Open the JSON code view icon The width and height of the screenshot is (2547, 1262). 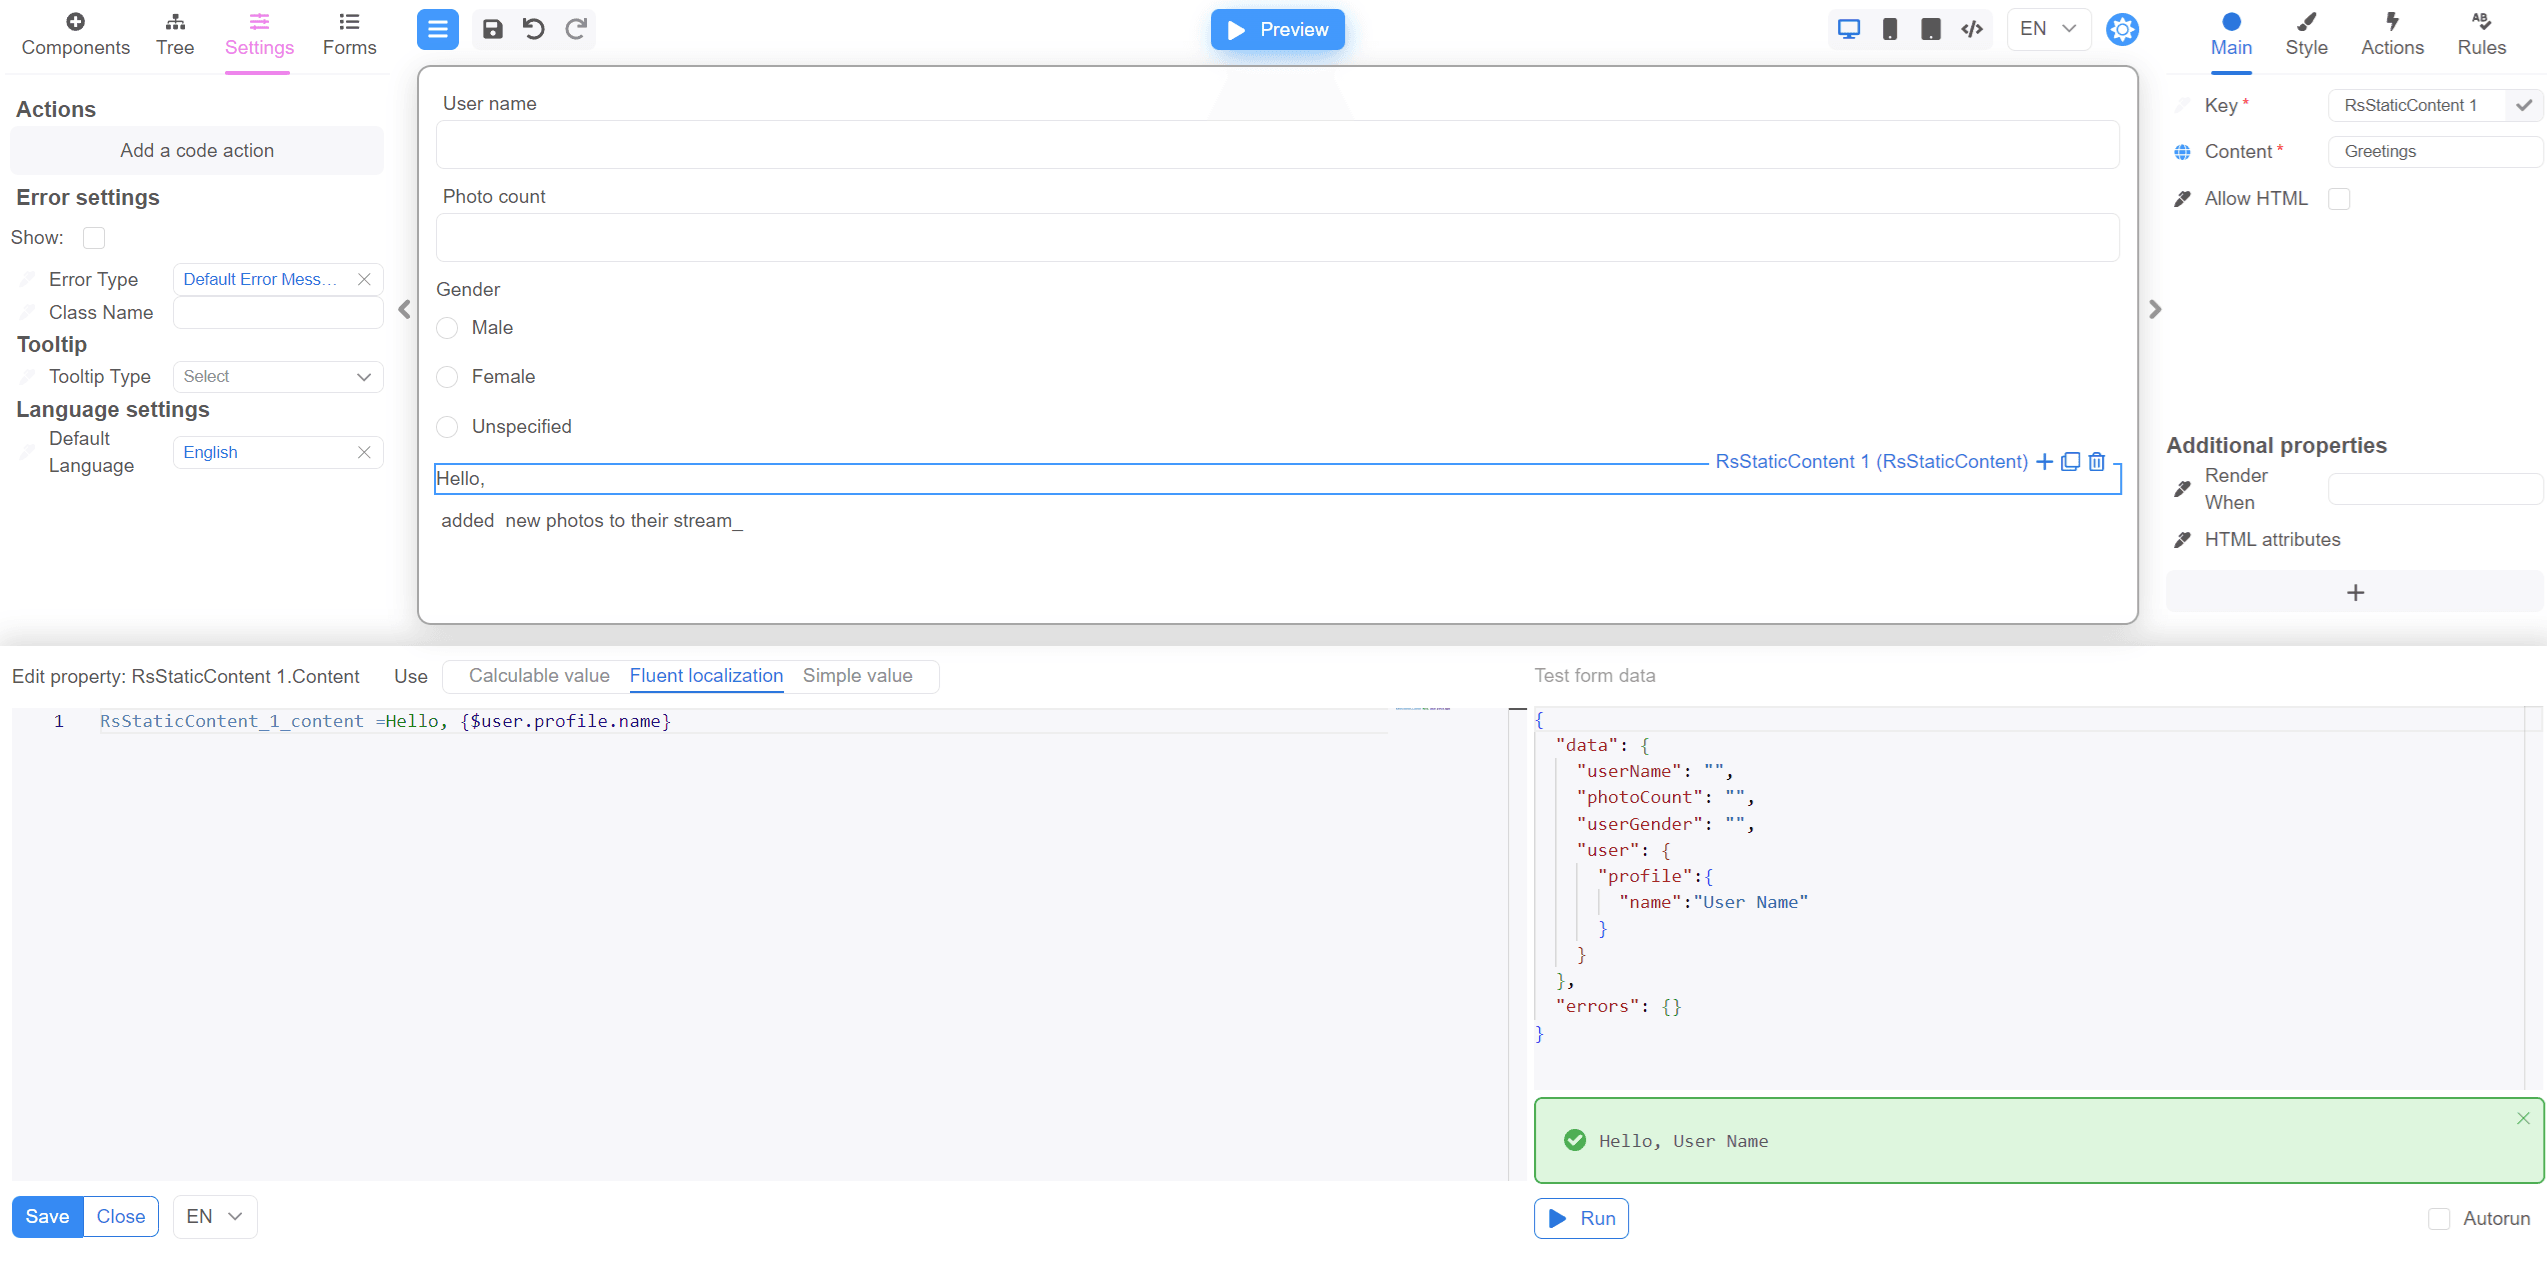1972,29
